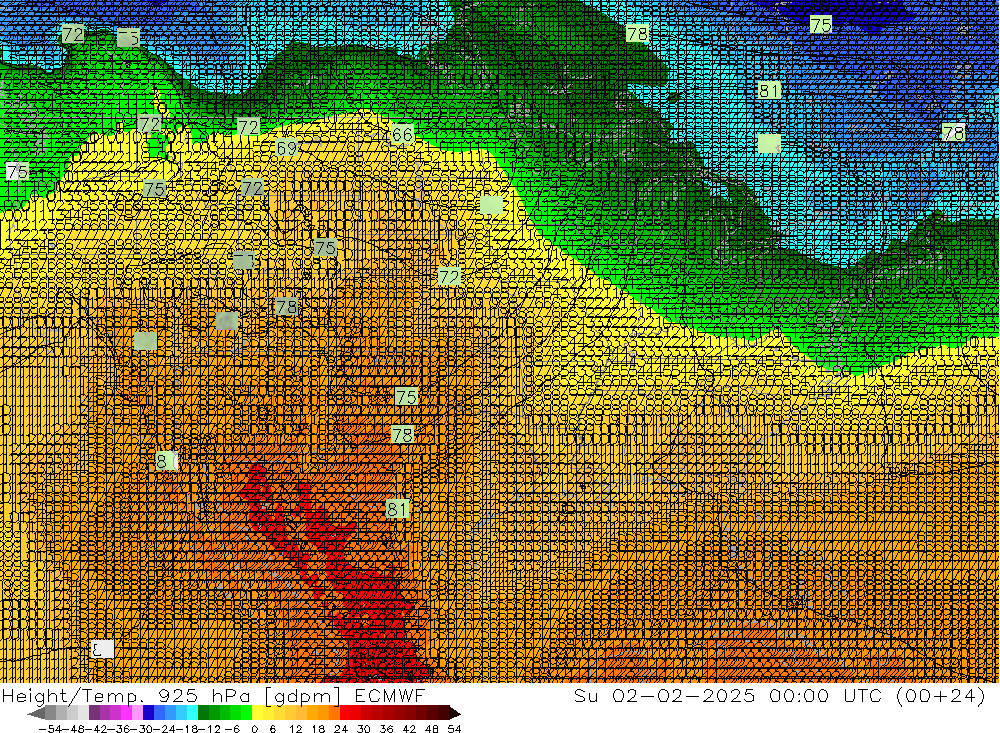
Task: Pick the bright red swatch above the 24 label
Action: (x=345, y=713)
